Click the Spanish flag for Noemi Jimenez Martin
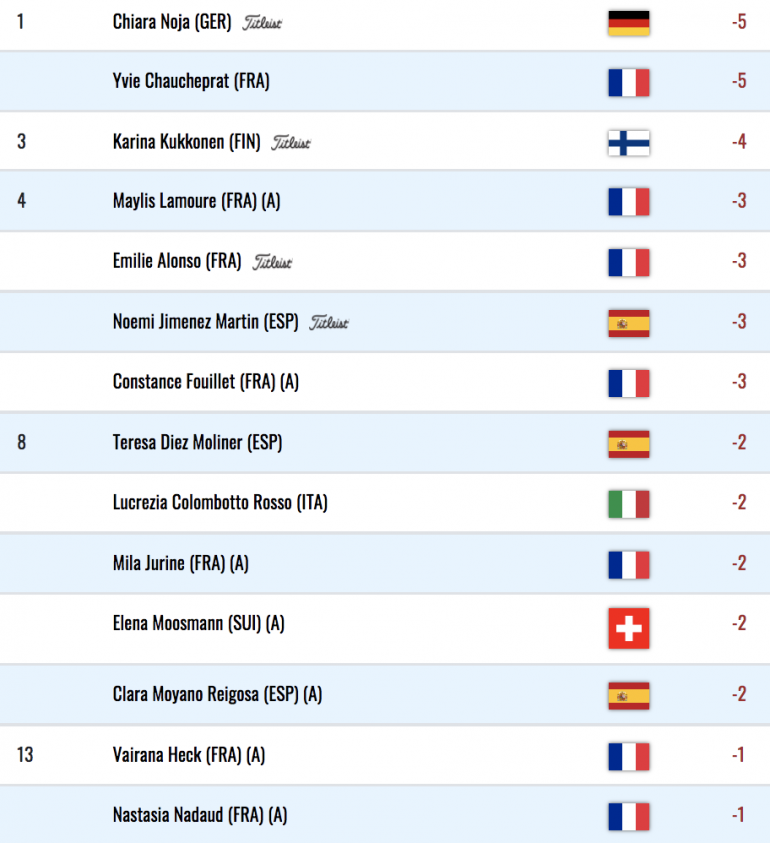770x843 pixels. coord(629,323)
